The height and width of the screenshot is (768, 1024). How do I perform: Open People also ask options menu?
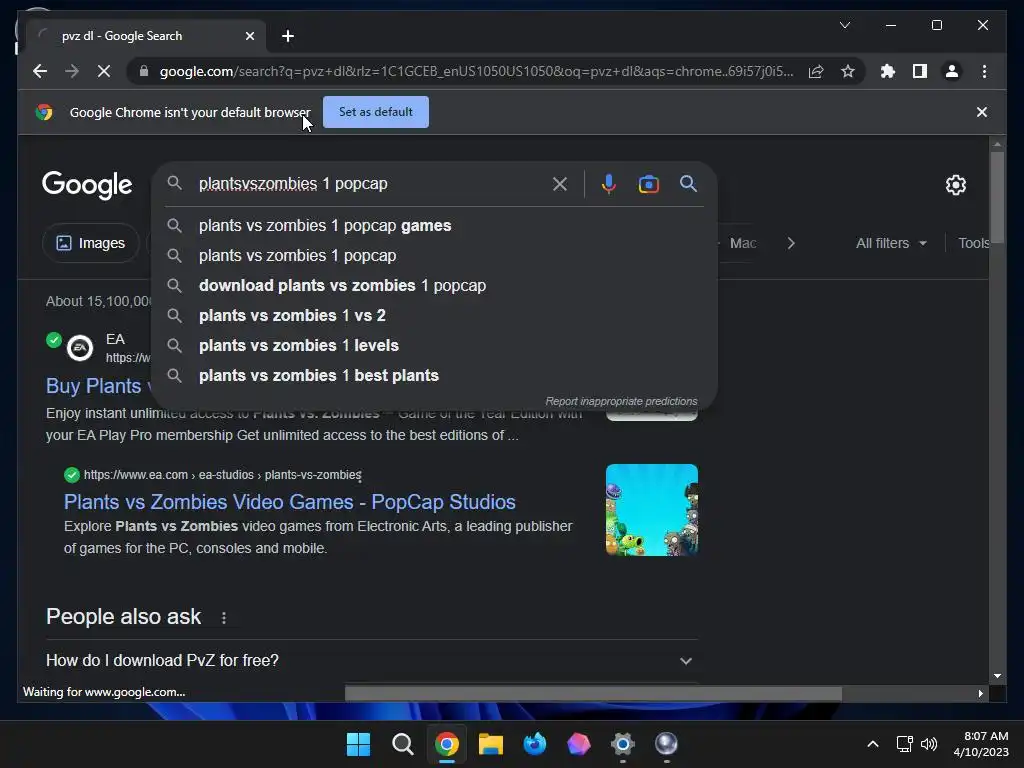pyautogui.click(x=223, y=617)
